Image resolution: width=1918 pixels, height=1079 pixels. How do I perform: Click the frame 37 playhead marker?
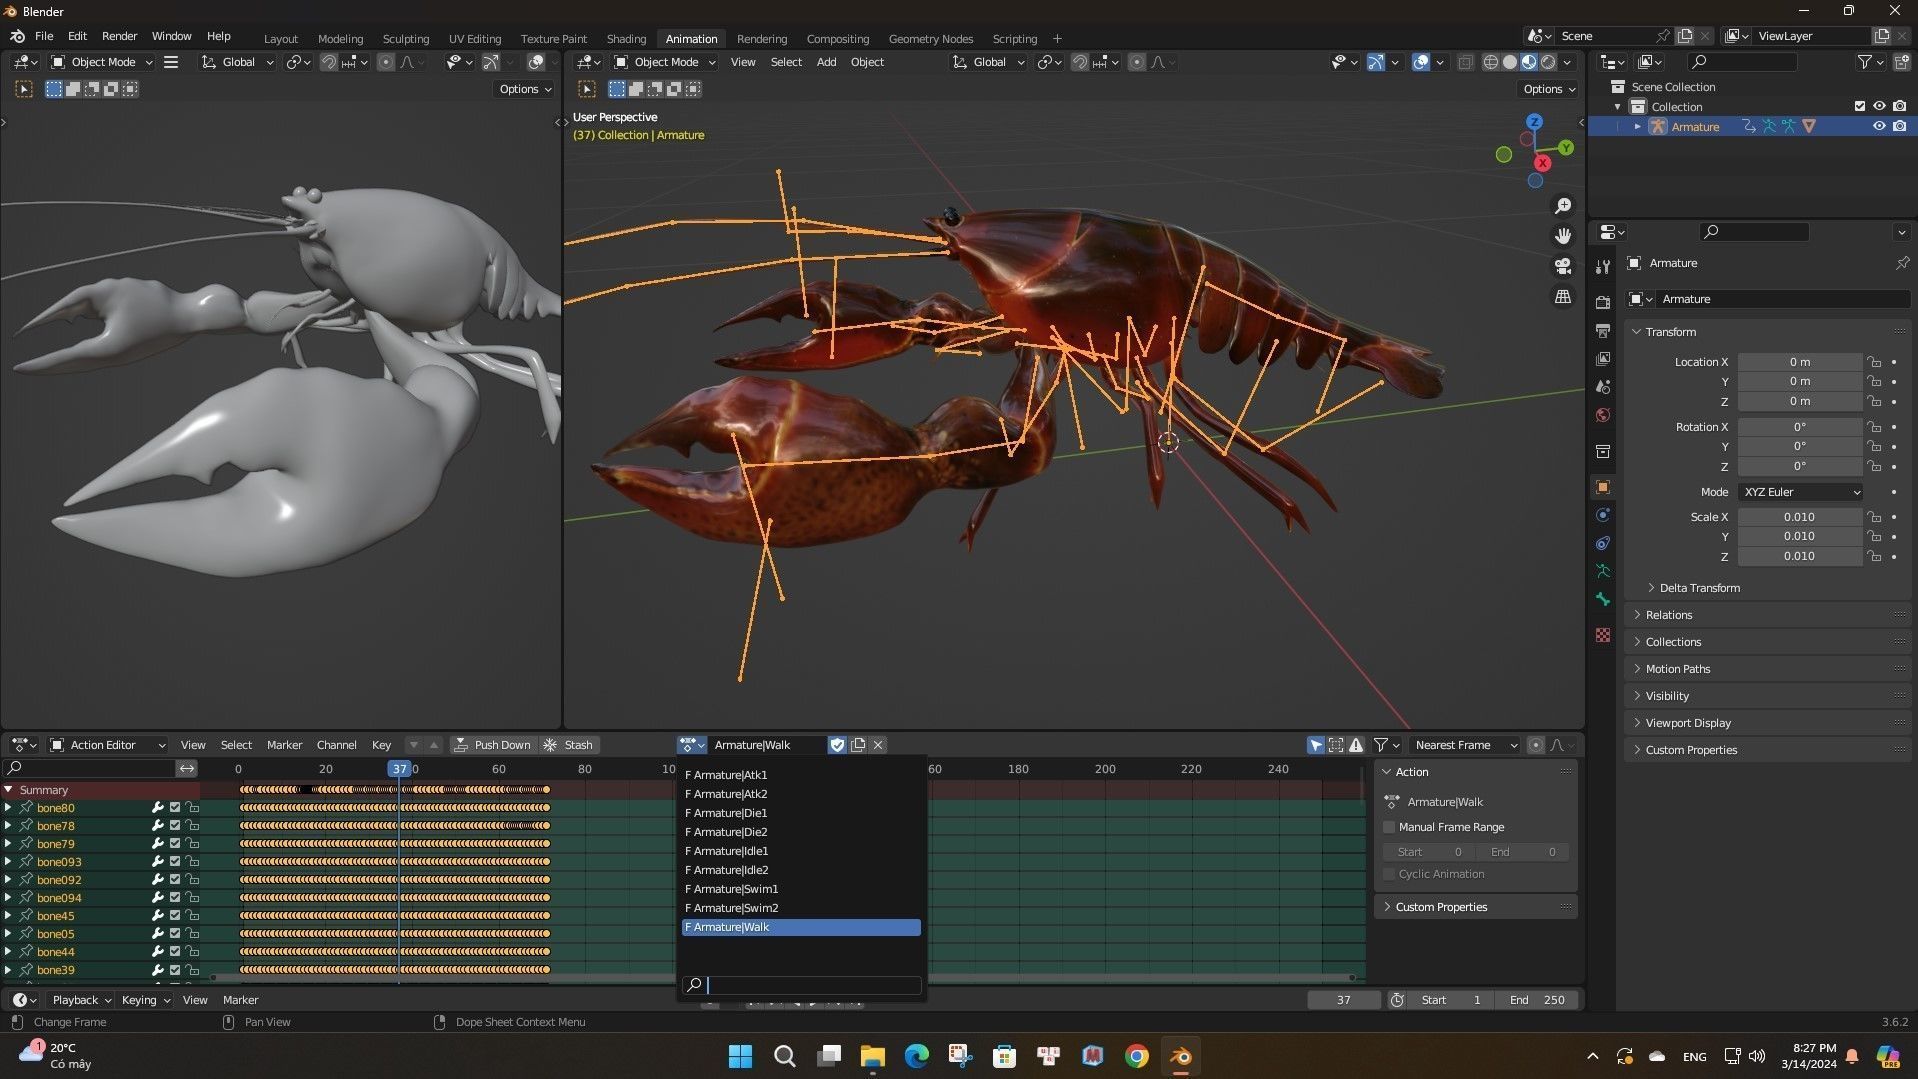click(x=399, y=769)
